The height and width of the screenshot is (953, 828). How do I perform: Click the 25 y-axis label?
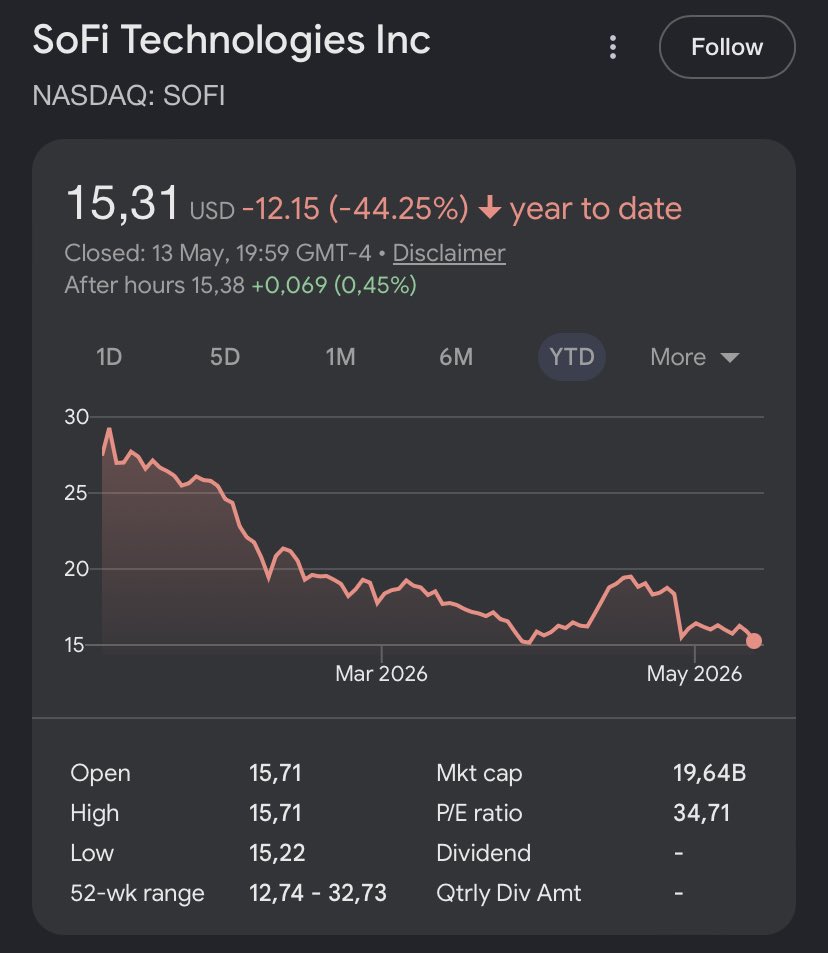[77, 493]
